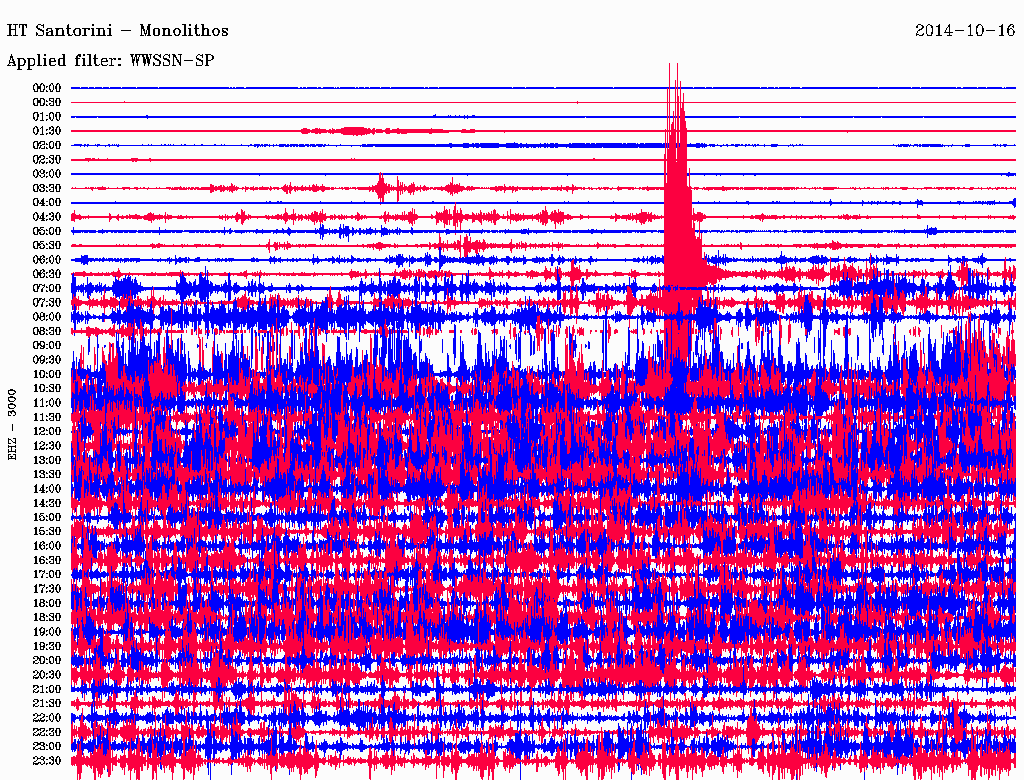Click the '07:30' time label
The width and height of the screenshot is (1024, 780).
click(47, 302)
